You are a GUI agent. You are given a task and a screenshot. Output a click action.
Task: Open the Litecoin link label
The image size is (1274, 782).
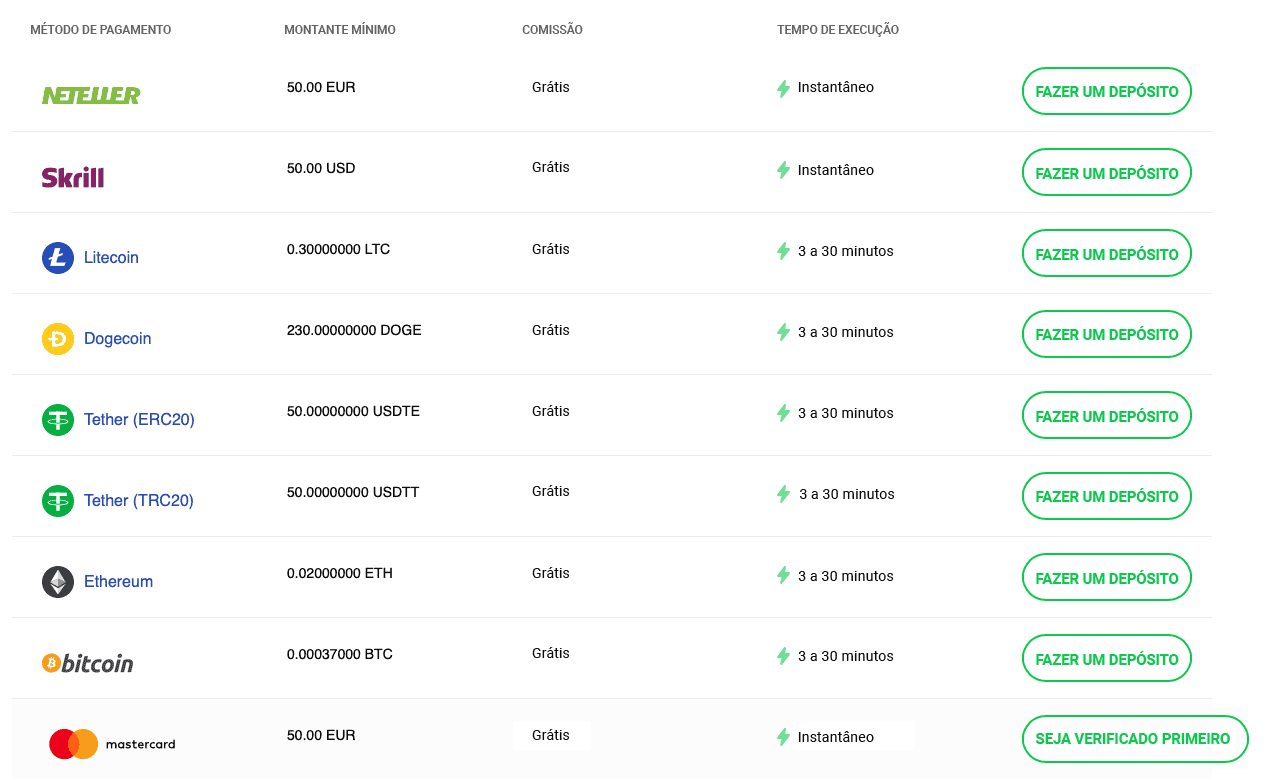[x=111, y=257]
